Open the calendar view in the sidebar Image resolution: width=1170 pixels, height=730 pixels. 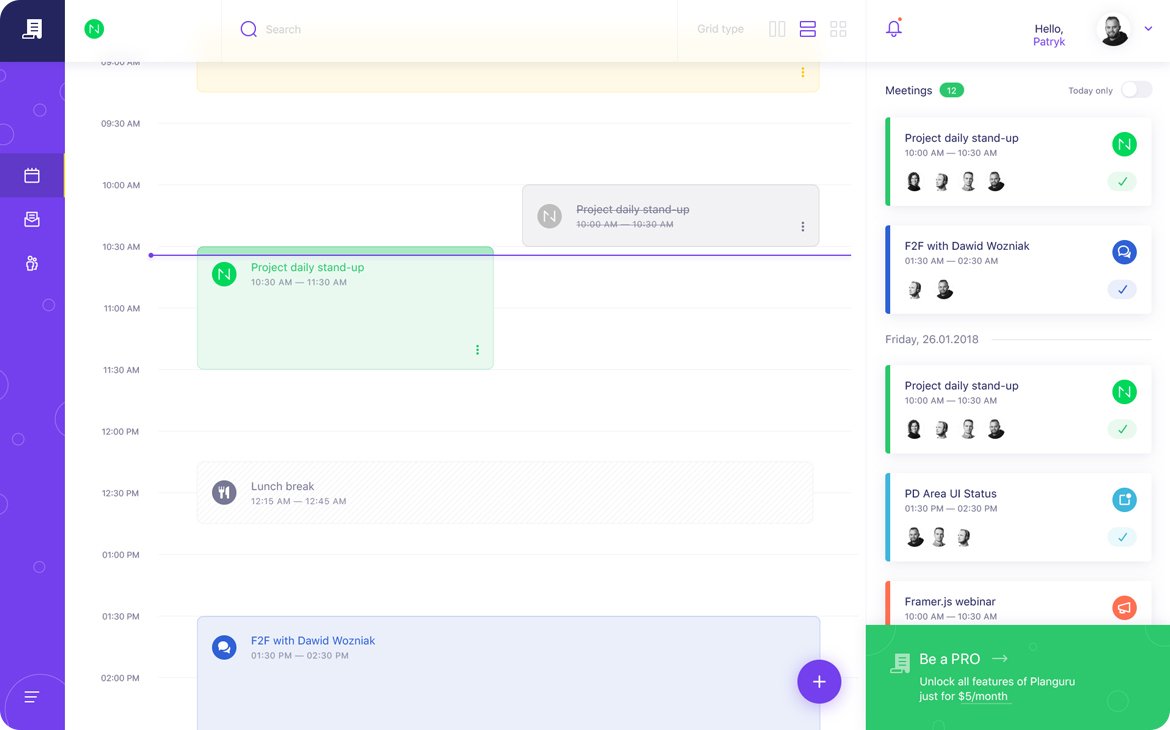(x=32, y=175)
